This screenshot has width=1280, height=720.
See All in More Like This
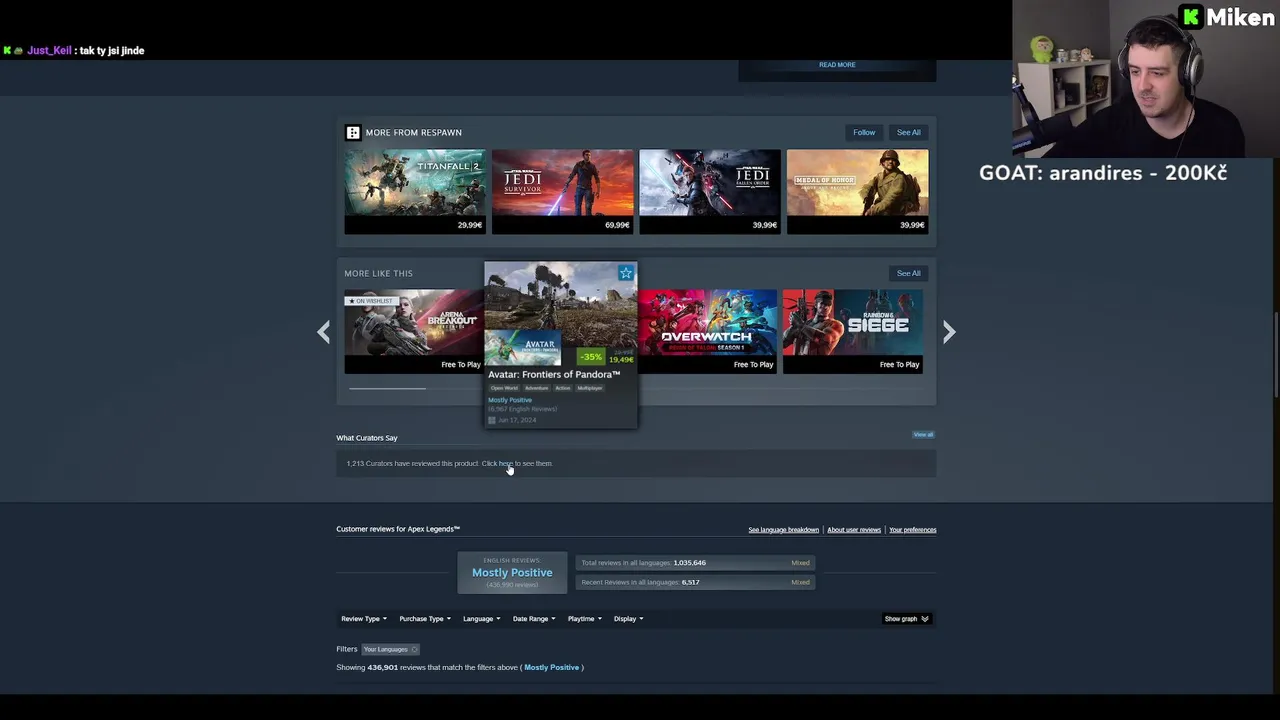[x=908, y=273]
